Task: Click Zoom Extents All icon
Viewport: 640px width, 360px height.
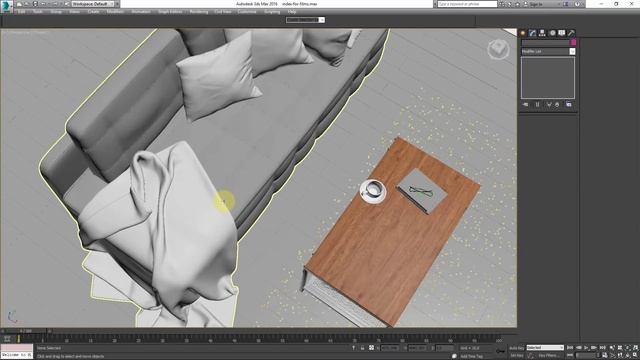Action: click(636, 348)
